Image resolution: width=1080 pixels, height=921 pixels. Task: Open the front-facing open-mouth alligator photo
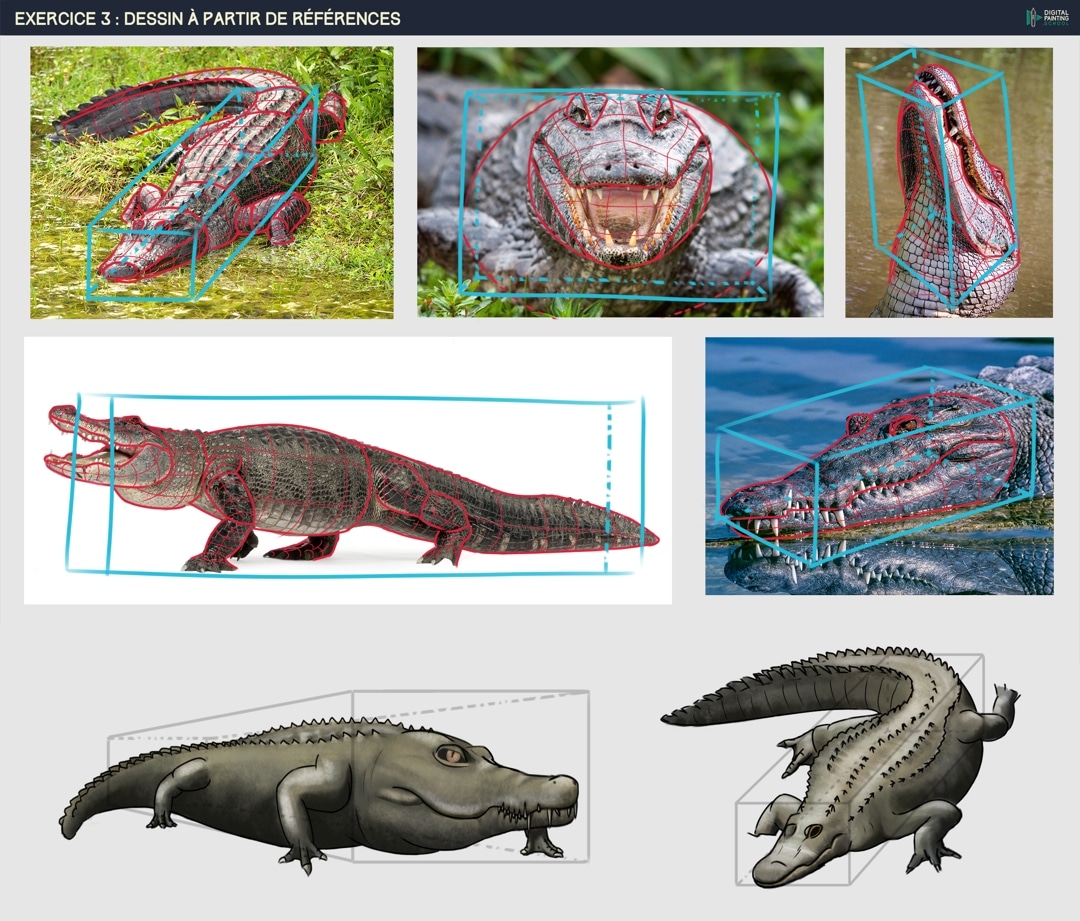point(620,182)
